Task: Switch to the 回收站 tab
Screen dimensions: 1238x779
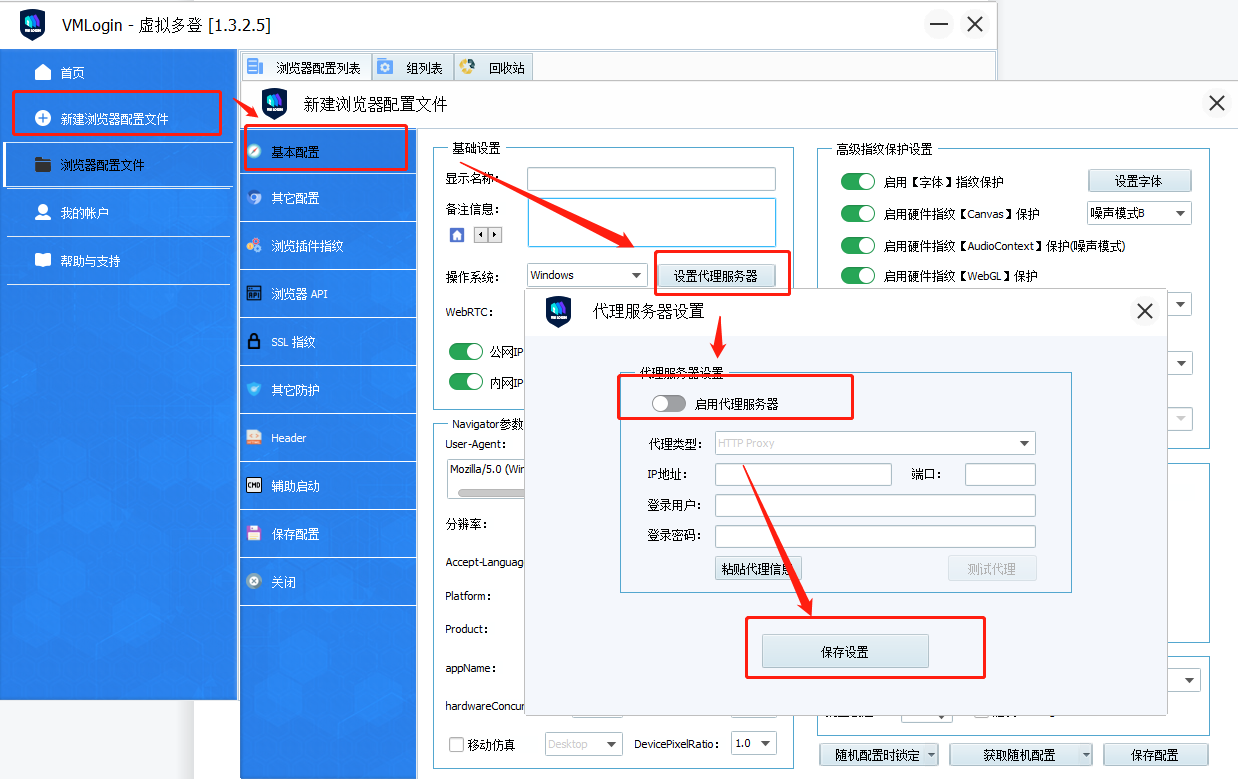Action: [494, 67]
